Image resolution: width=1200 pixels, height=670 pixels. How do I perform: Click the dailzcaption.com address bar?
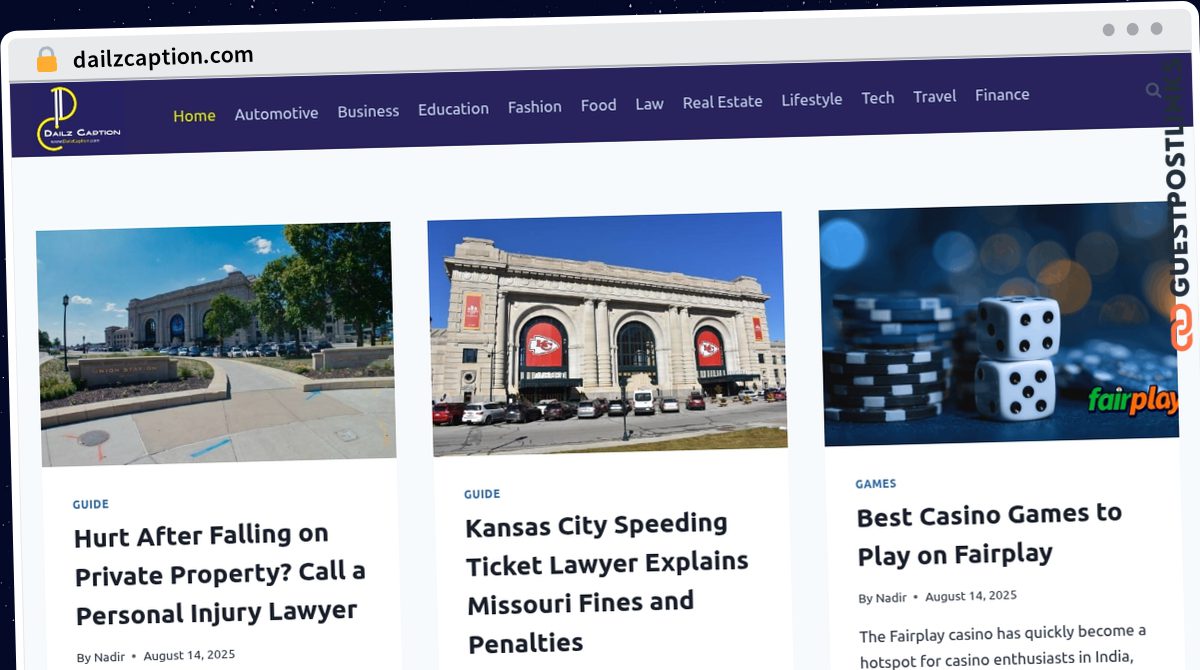(x=163, y=57)
